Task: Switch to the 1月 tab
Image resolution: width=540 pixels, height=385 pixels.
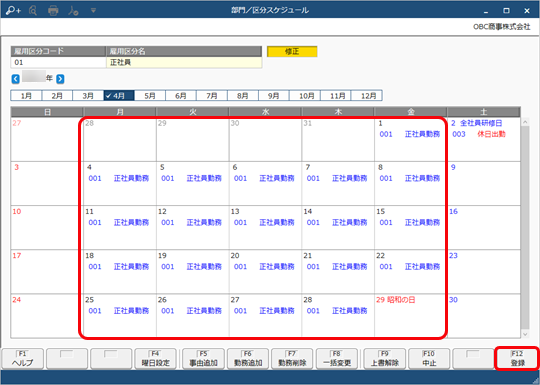Action: coord(26,95)
